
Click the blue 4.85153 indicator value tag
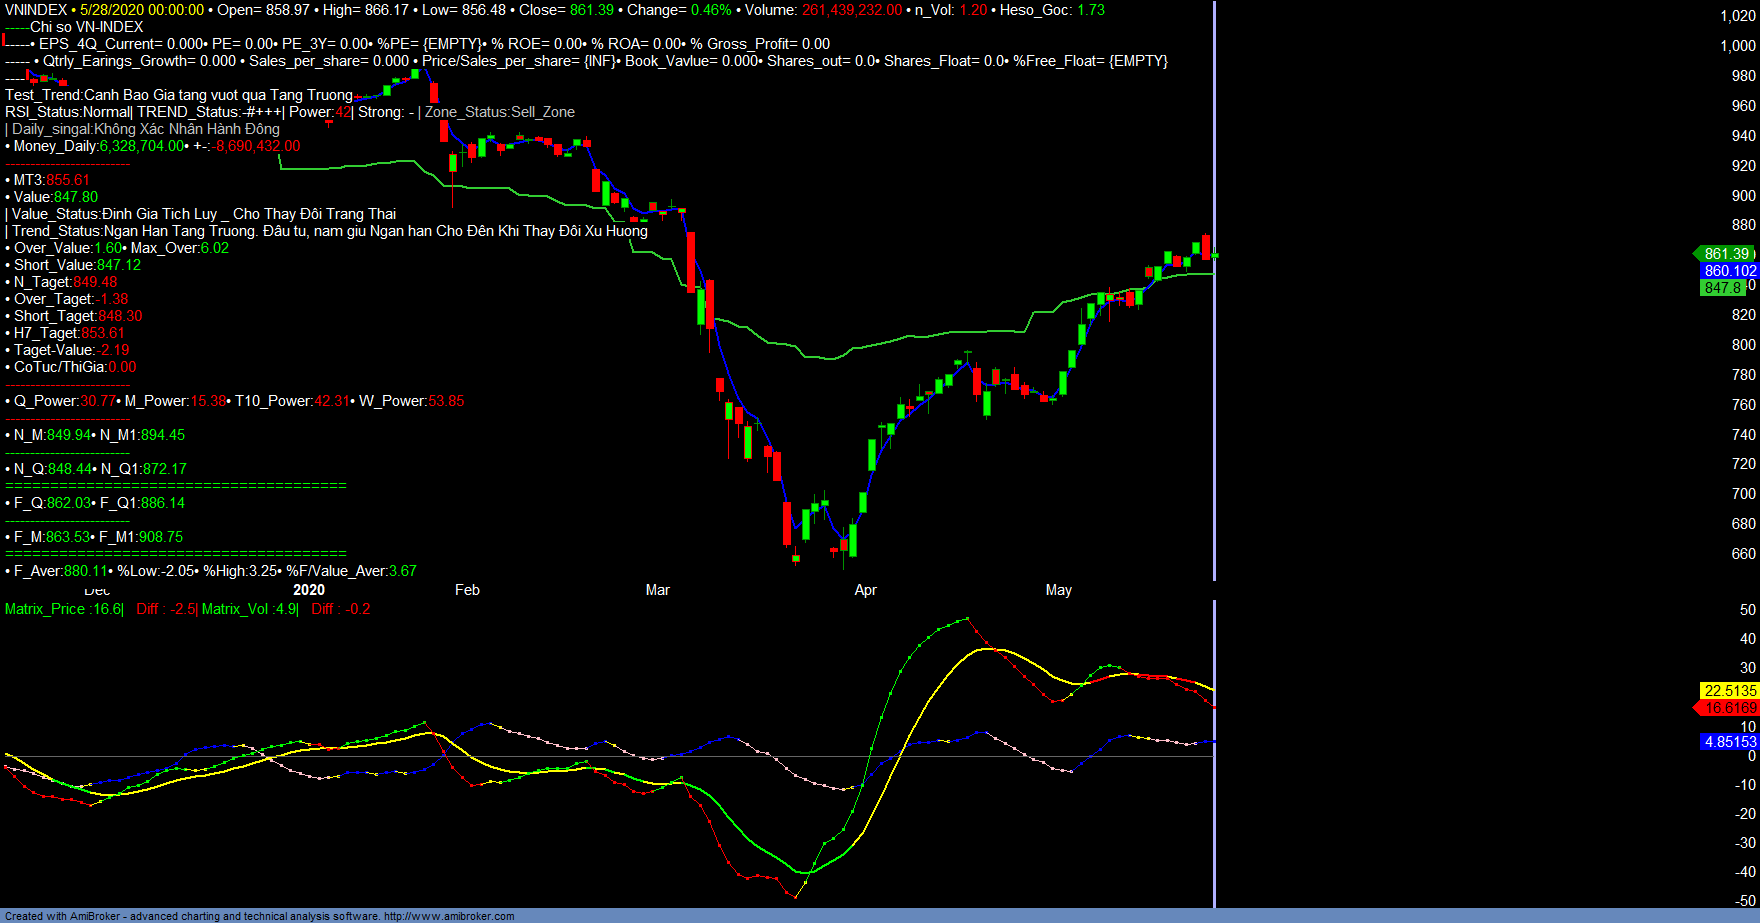(1729, 742)
